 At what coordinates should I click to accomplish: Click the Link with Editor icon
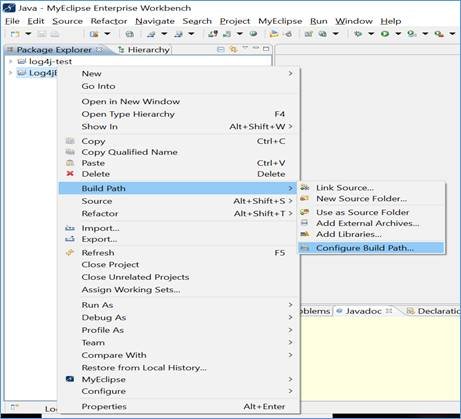click(233, 49)
